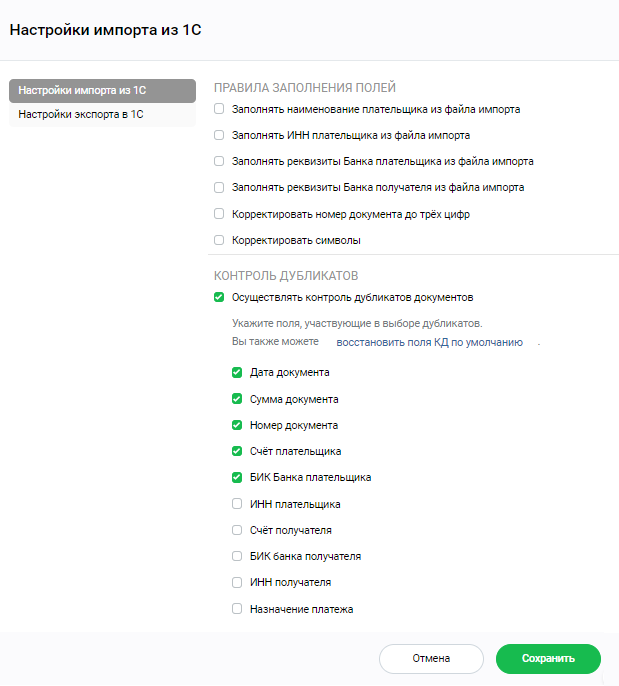Select 'Настройки импорта из 1С' sidebar tab
This screenshot has width=619, height=686.
pyautogui.click(x=102, y=91)
